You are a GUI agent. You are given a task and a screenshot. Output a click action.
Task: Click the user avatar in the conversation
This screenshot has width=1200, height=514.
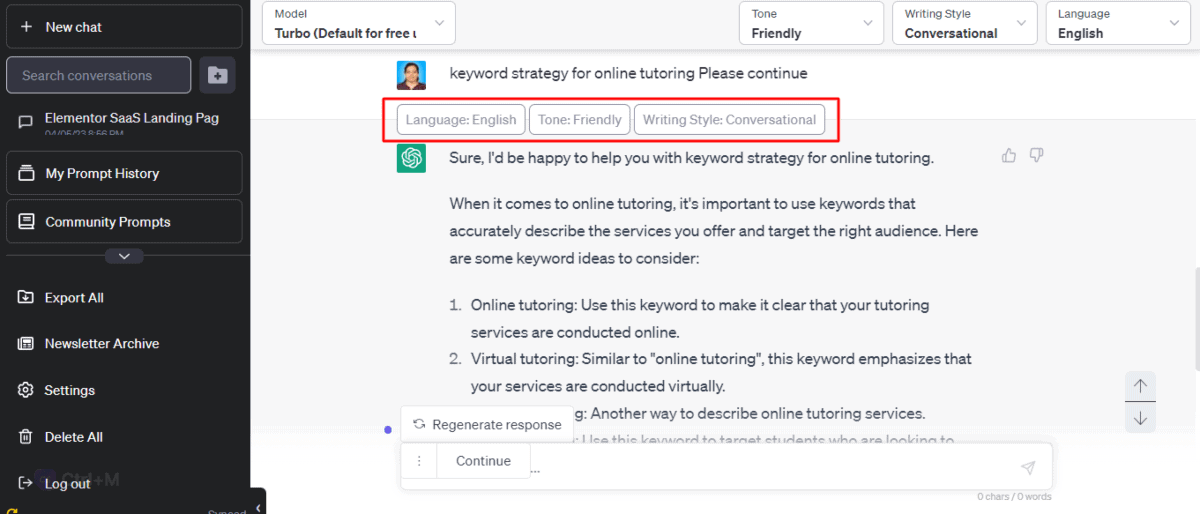411,75
